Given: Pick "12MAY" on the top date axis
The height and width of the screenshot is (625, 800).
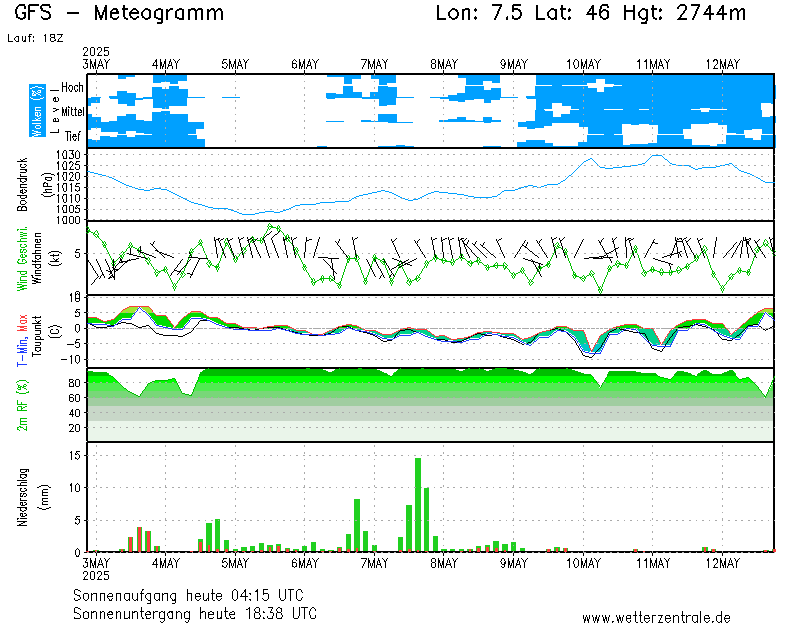Looking at the screenshot, I should (x=723, y=65).
